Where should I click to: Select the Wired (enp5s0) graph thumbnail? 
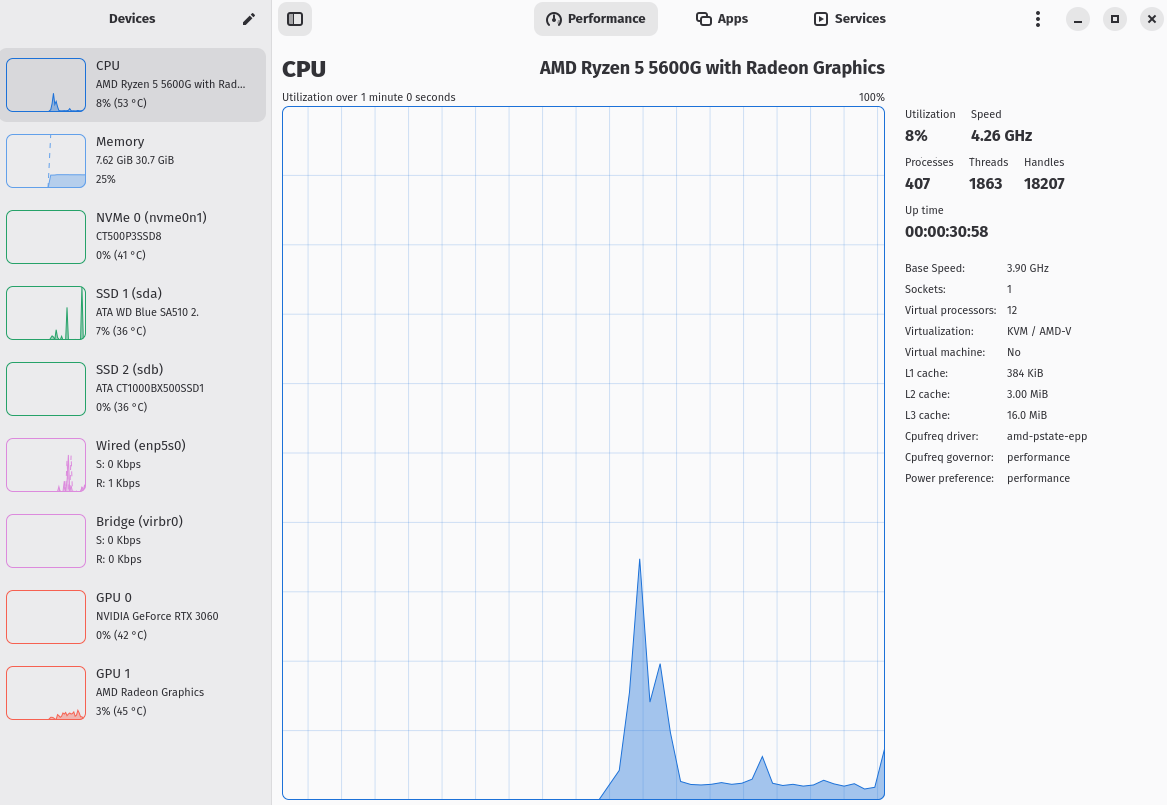(46, 464)
